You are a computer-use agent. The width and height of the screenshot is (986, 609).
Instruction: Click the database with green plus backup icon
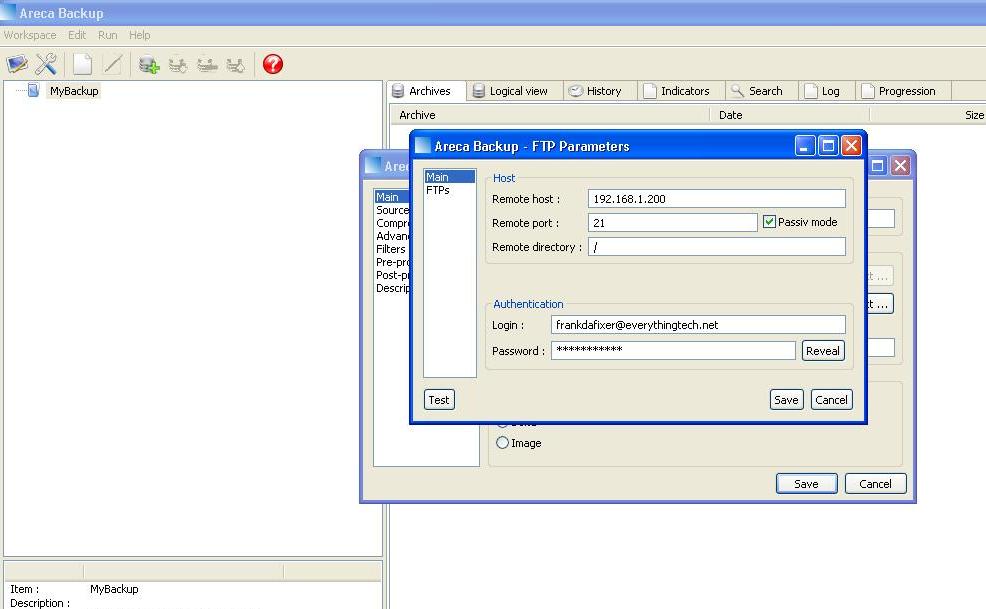[x=149, y=65]
